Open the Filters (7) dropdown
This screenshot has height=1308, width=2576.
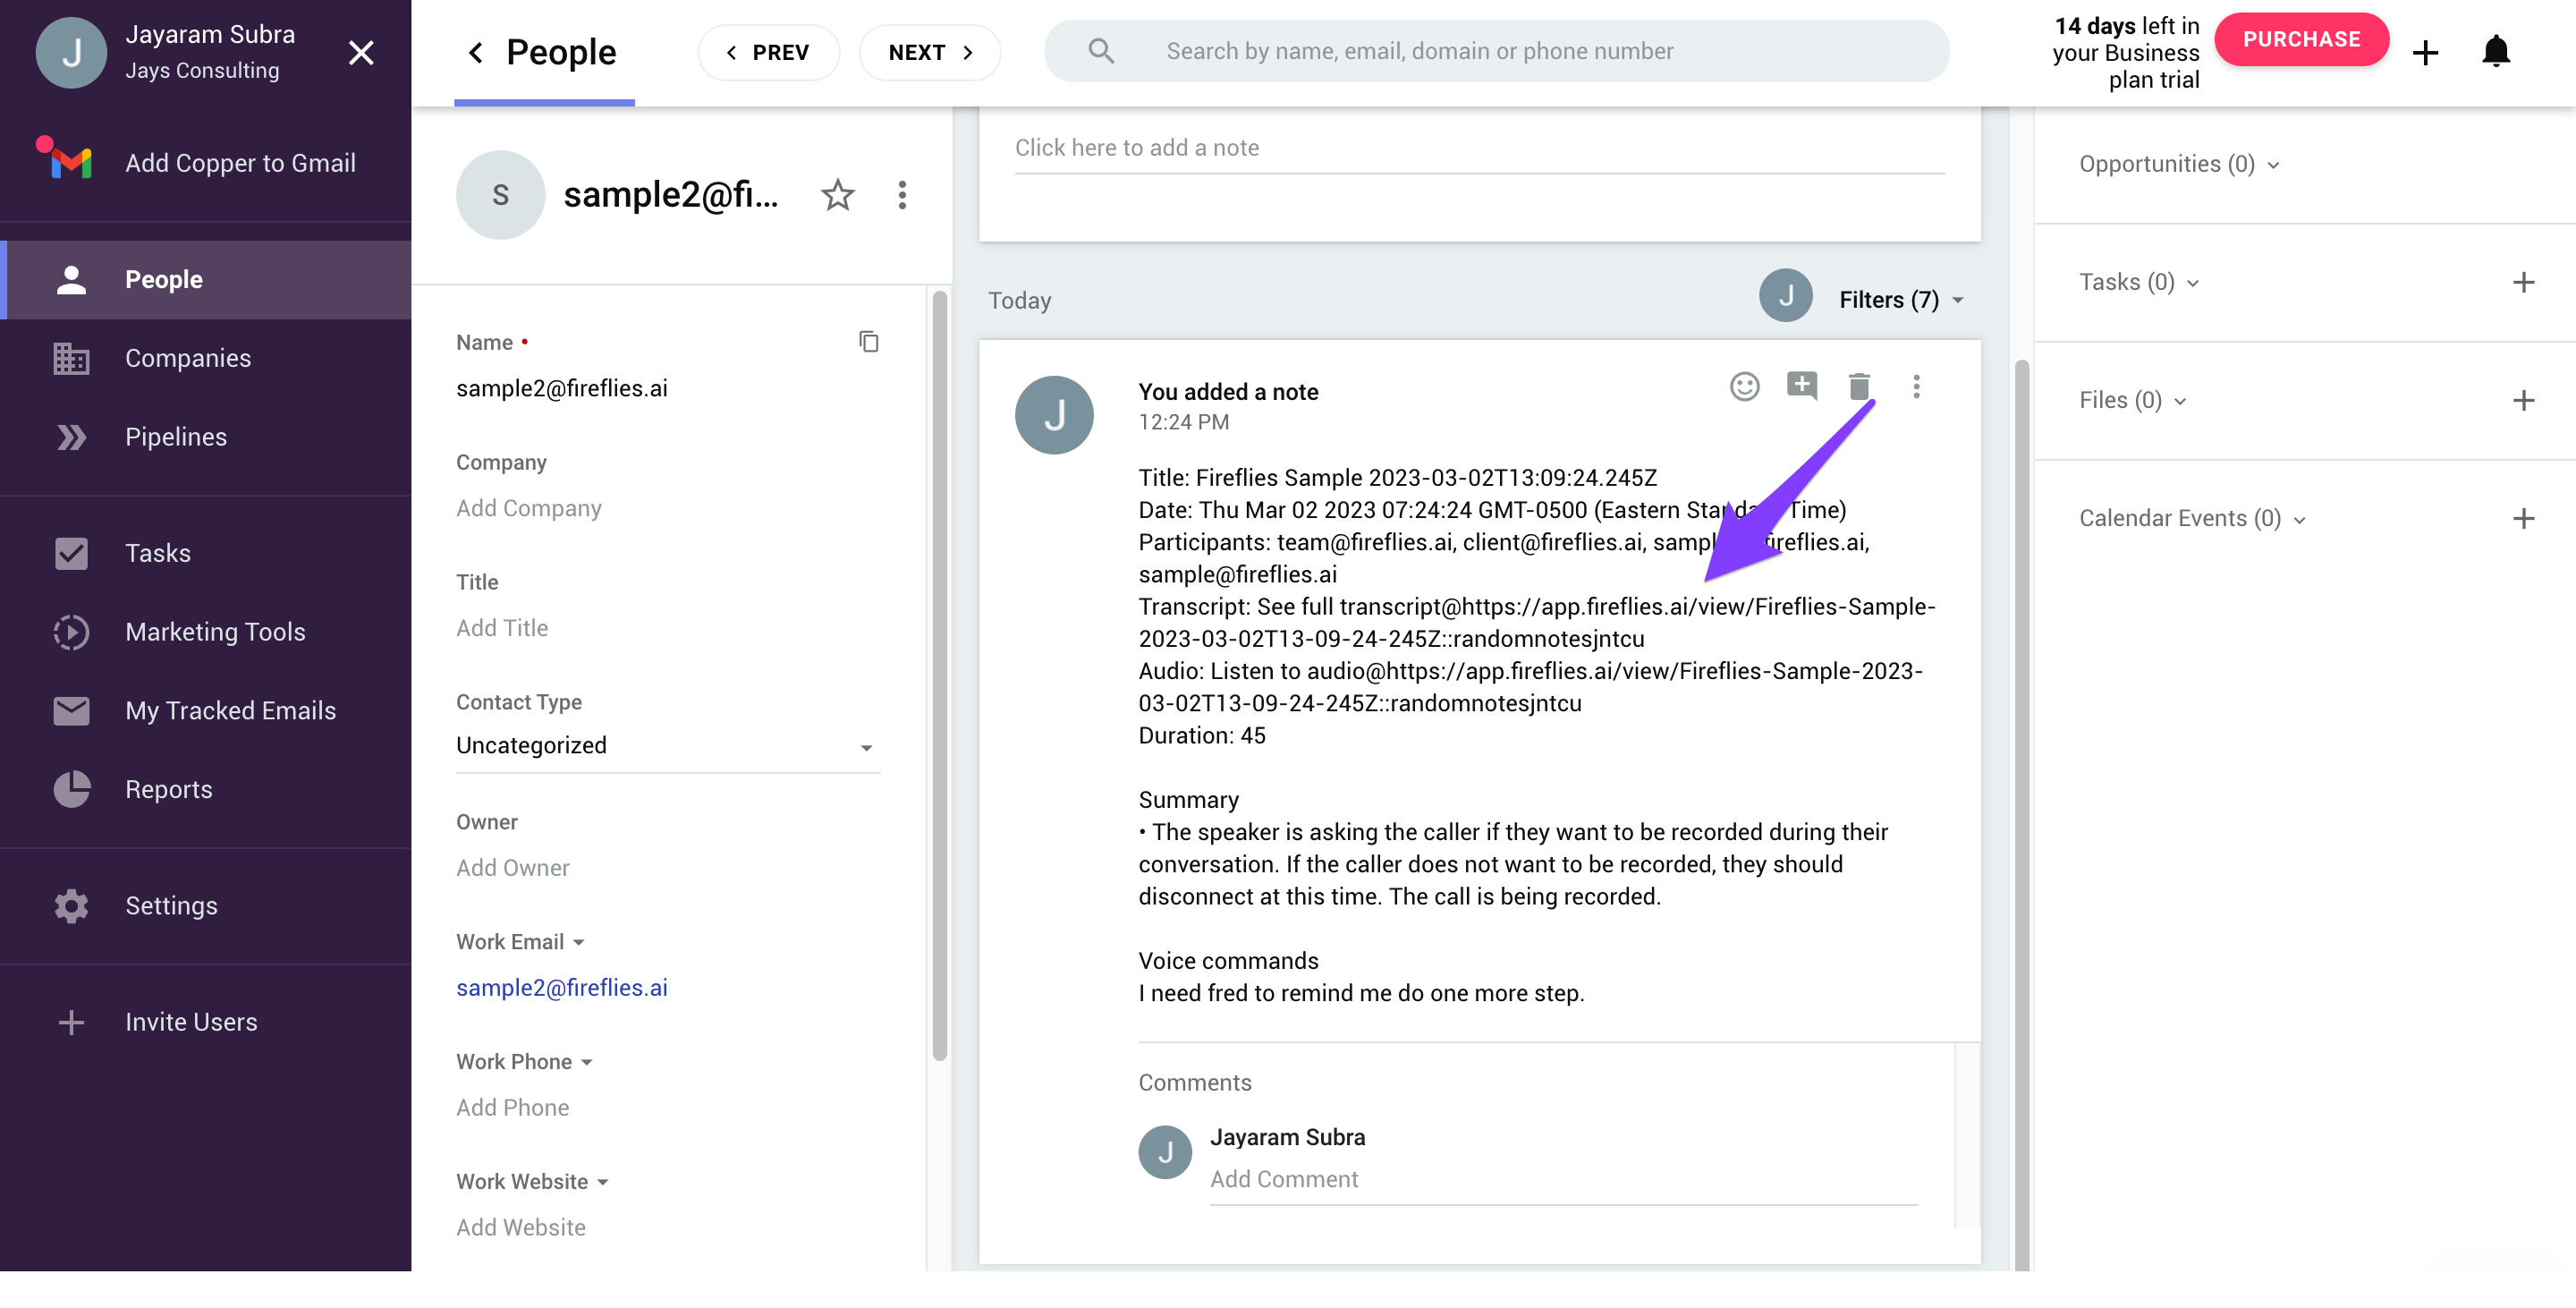pos(1902,300)
